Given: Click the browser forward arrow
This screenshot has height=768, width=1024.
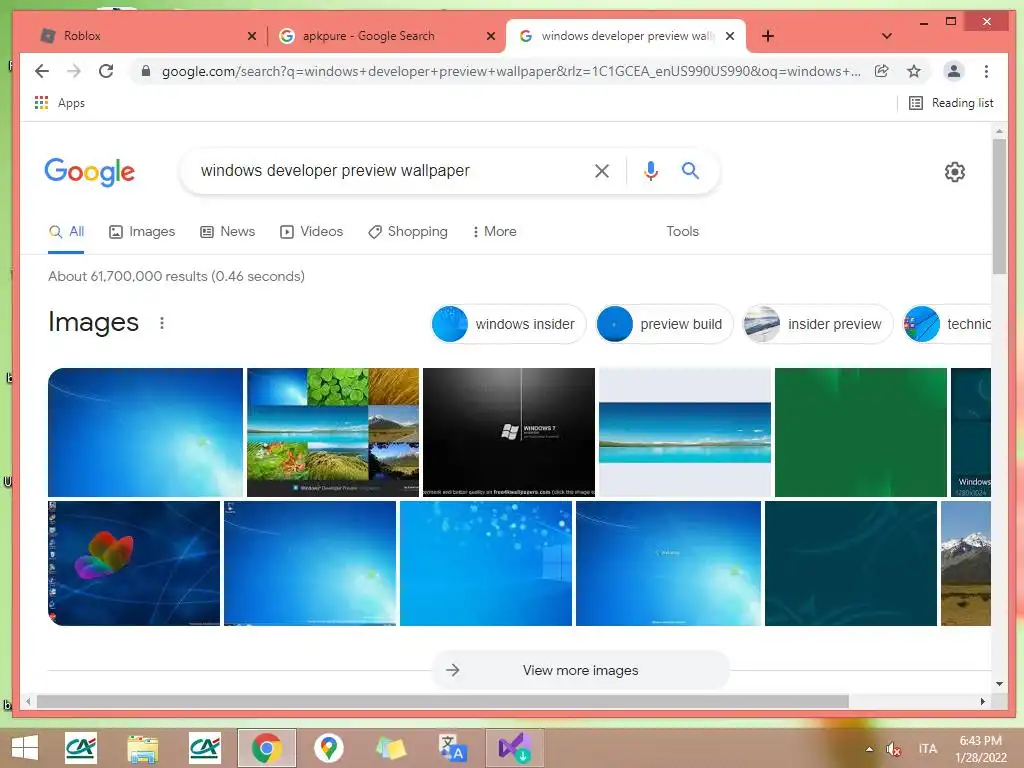Looking at the screenshot, I should (74, 71).
